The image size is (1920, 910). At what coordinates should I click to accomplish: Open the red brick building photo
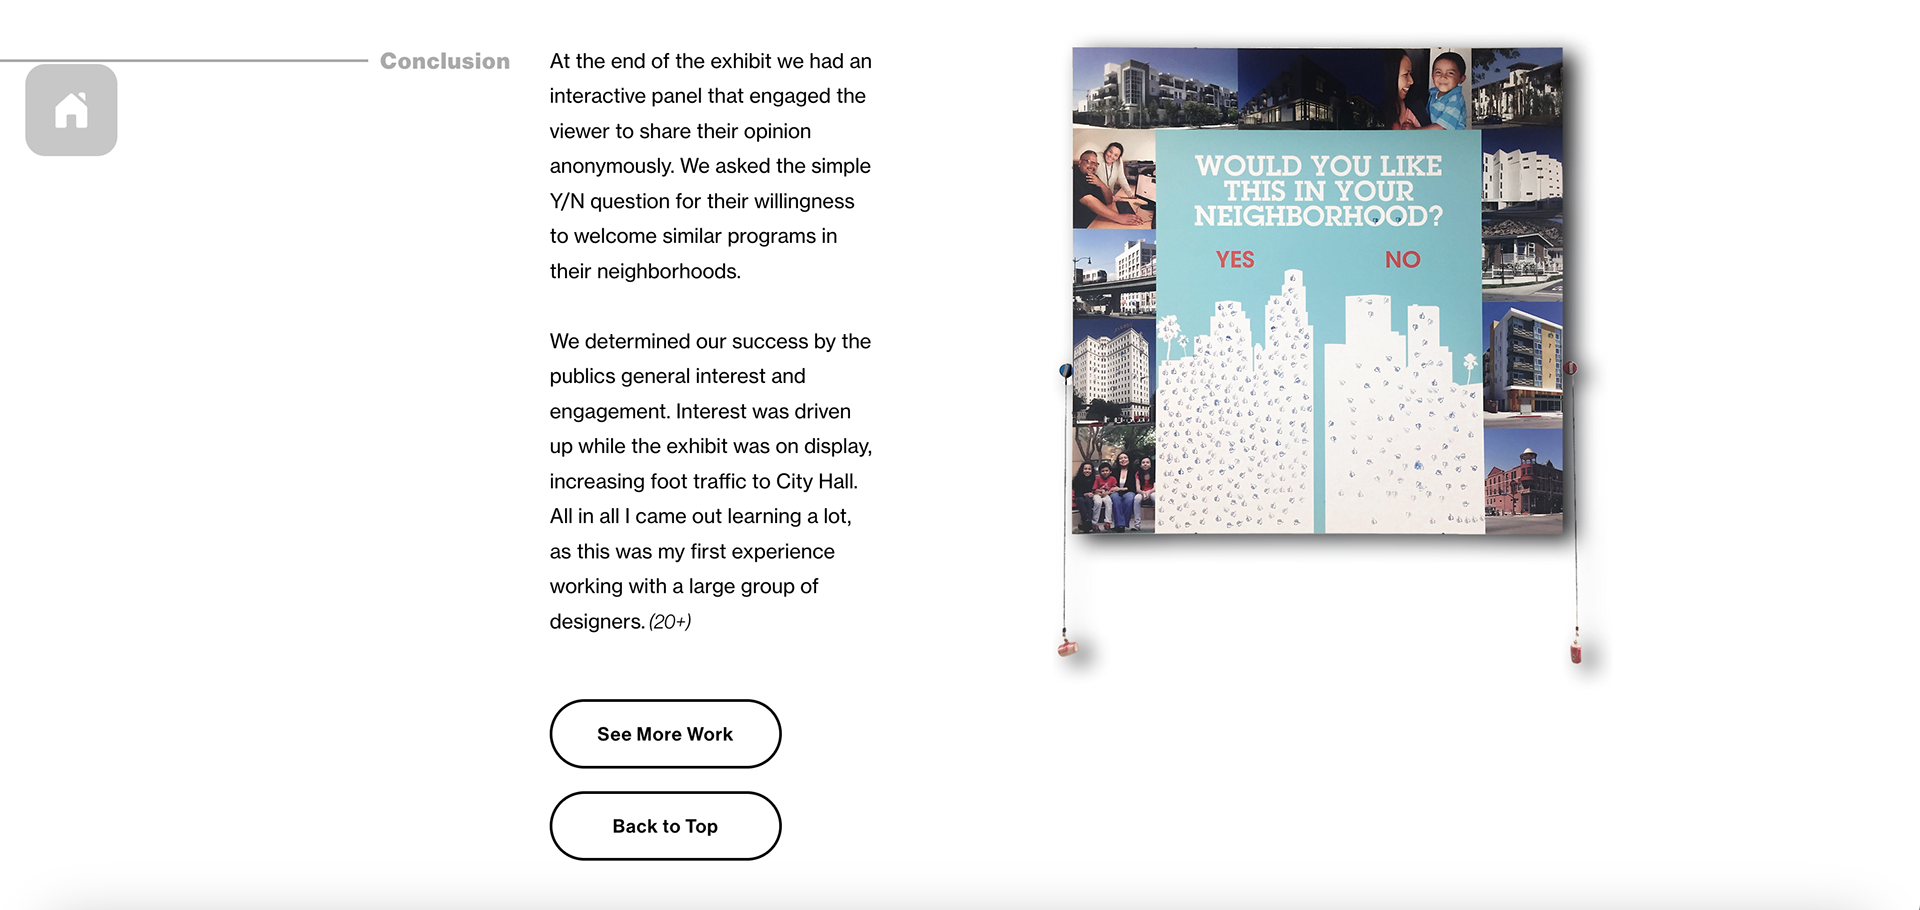(1523, 480)
